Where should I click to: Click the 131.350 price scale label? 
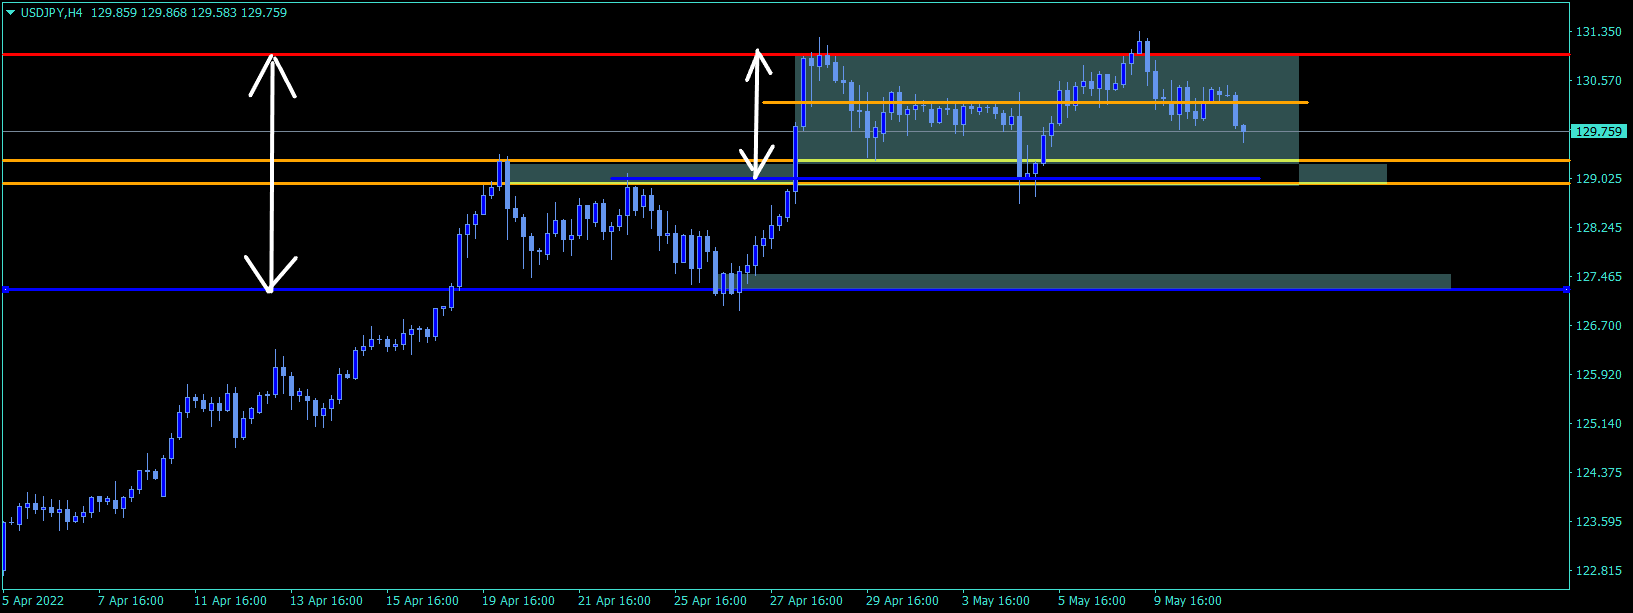1598,32
